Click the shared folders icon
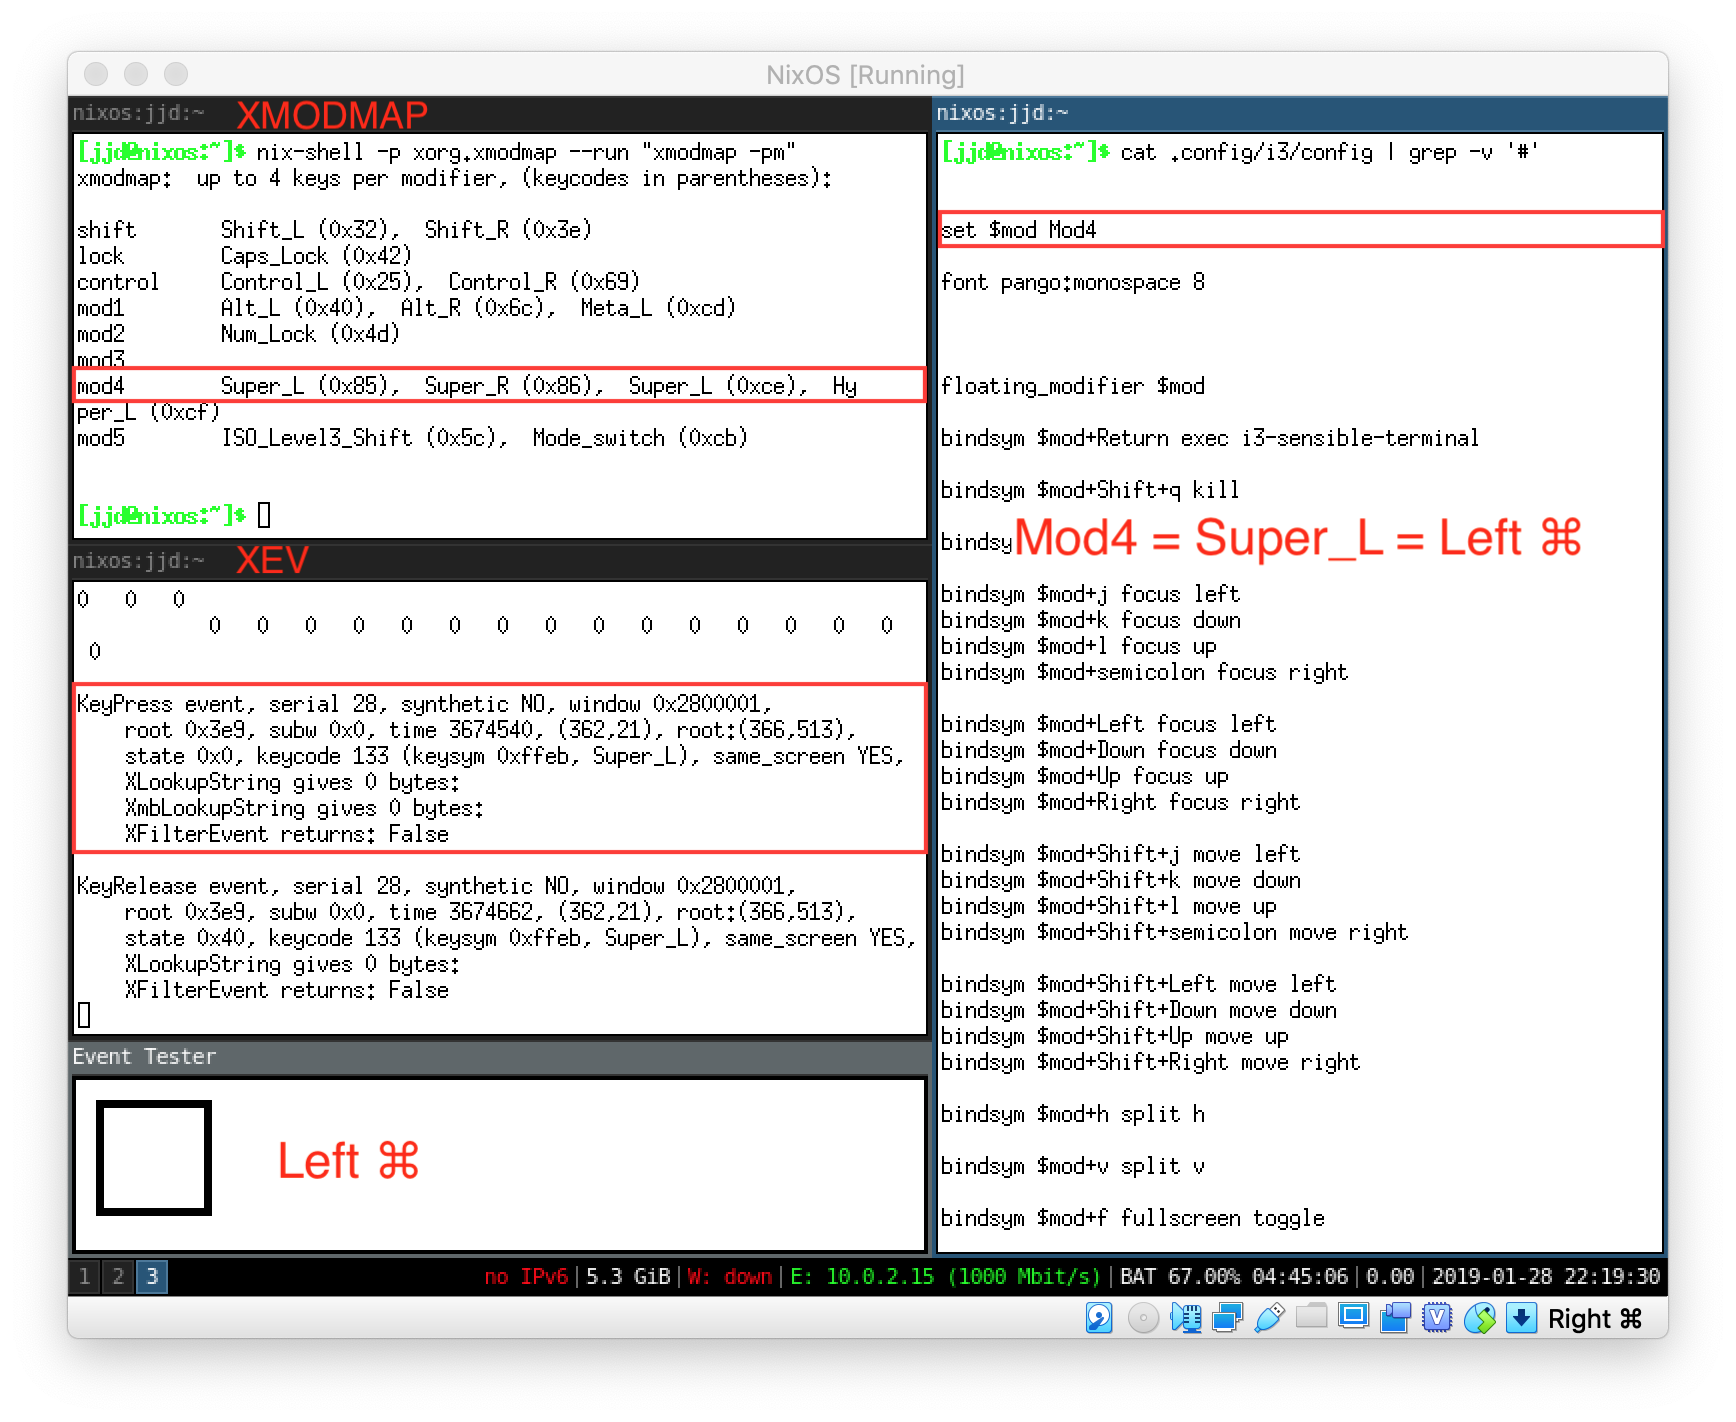 (x=1311, y=1318)
